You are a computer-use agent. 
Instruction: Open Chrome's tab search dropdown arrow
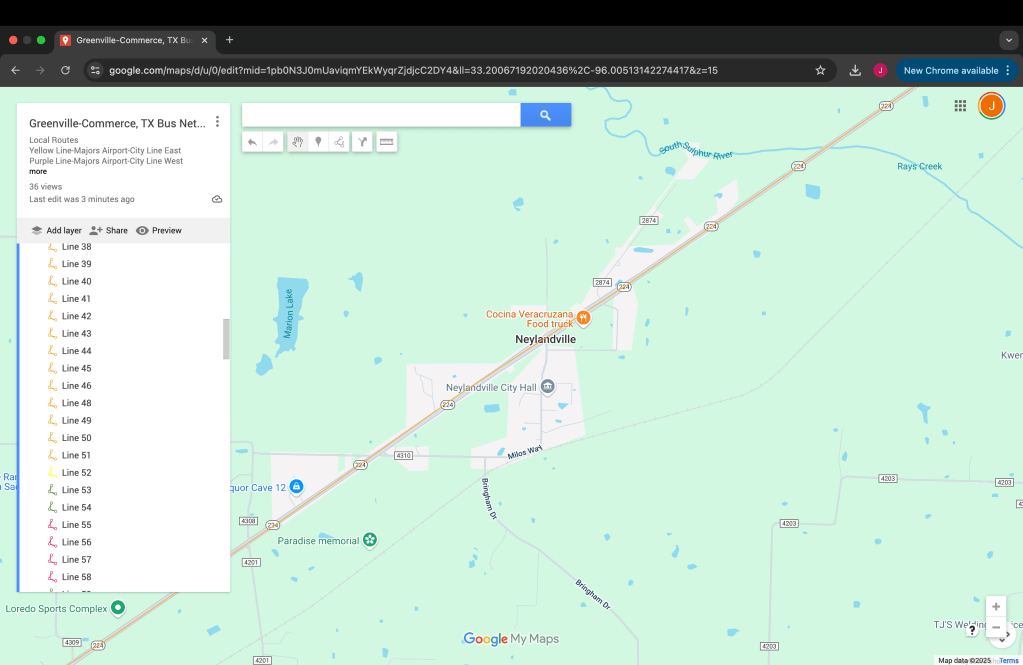click(1007, 40)
